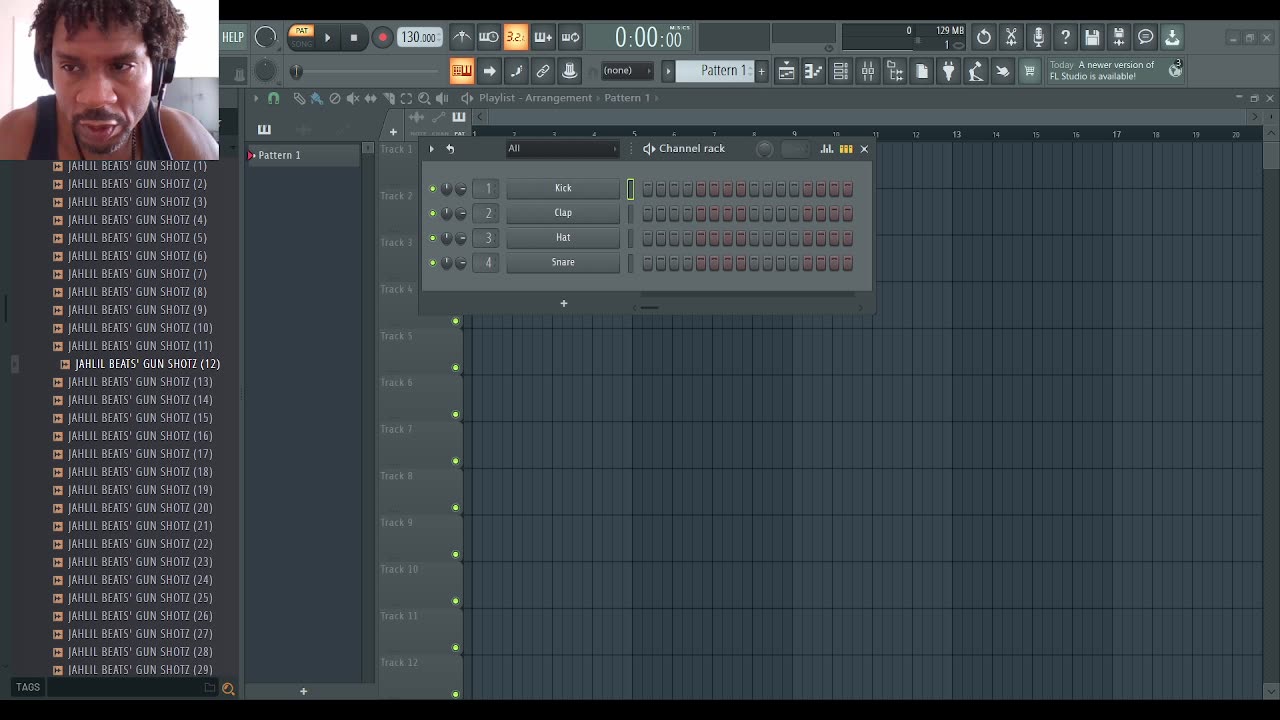Open the Channel rack options arrow menu
The width and height of the screenshot is (1280, 720).
click(x=431, y=149)
